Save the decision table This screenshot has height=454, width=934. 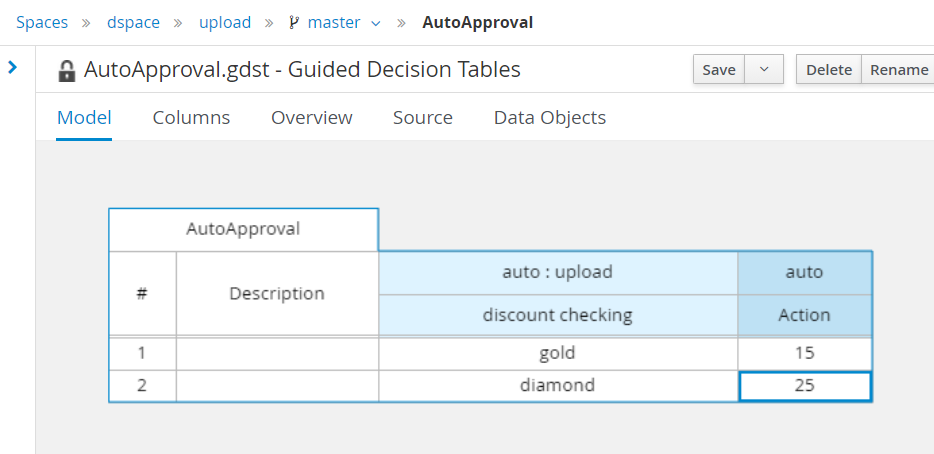click(x=719, y=69)
